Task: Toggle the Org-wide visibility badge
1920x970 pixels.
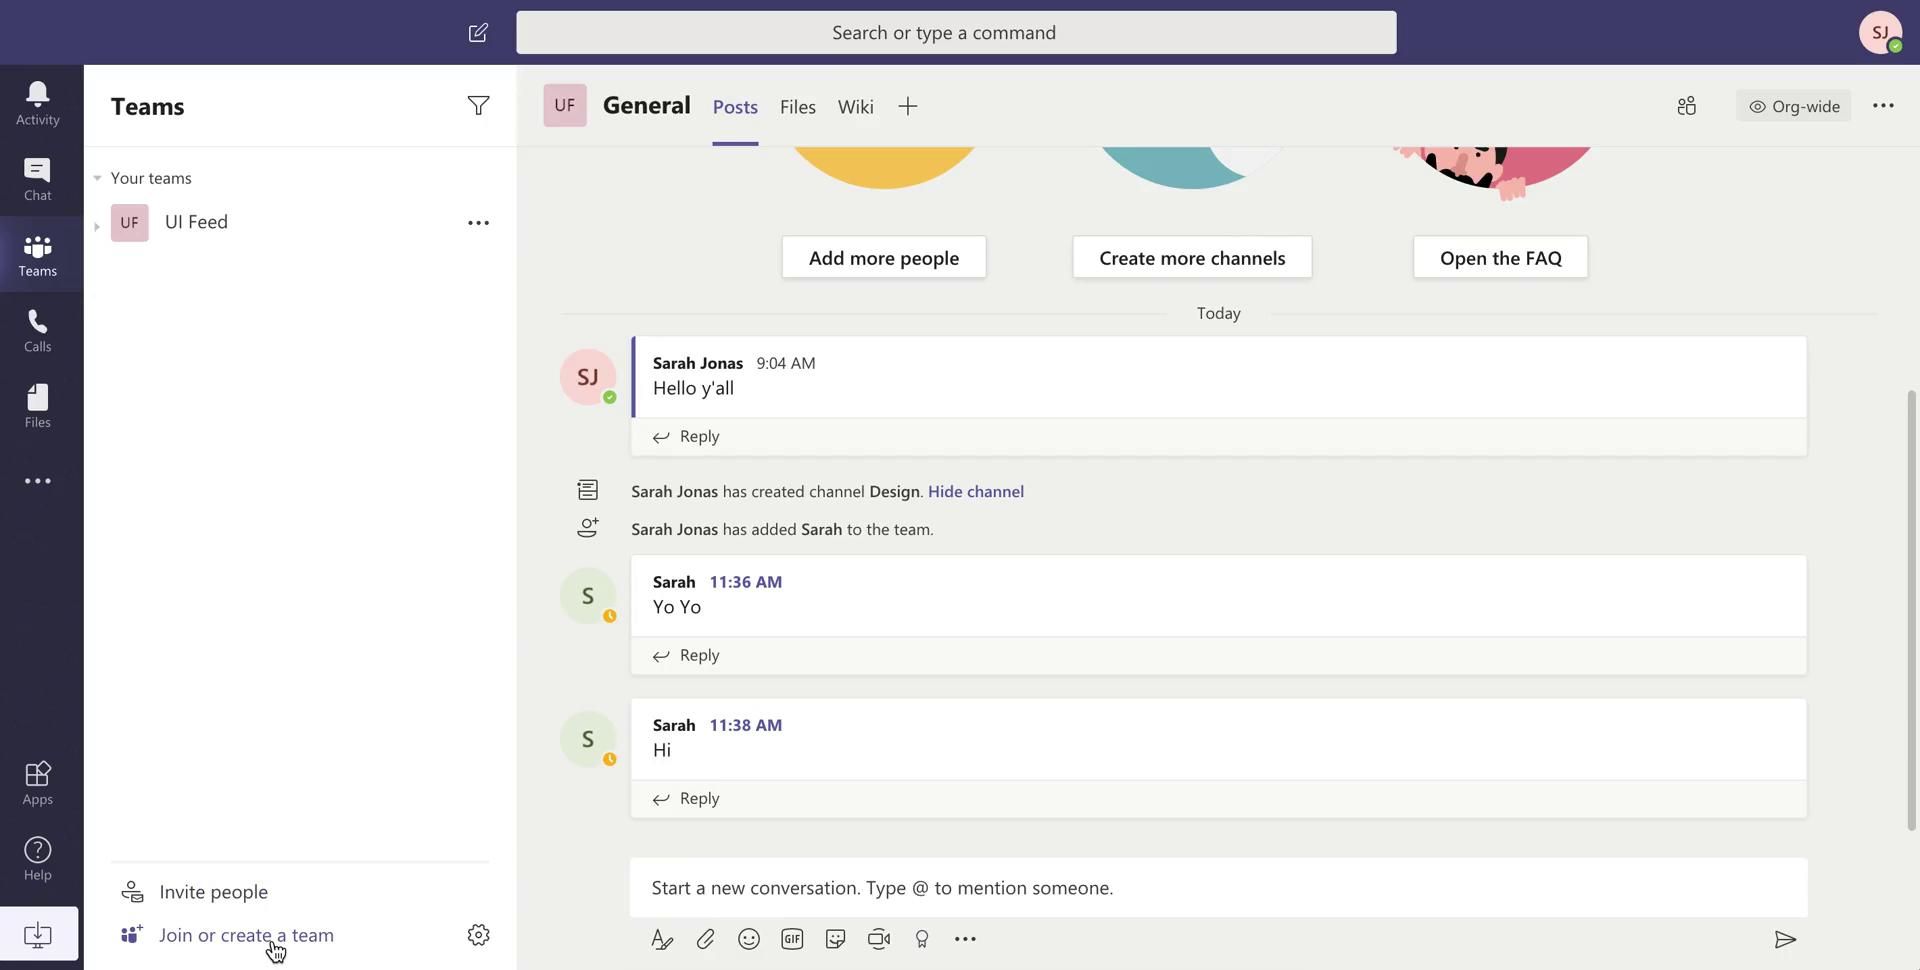Action: [x=1793, y=106]
